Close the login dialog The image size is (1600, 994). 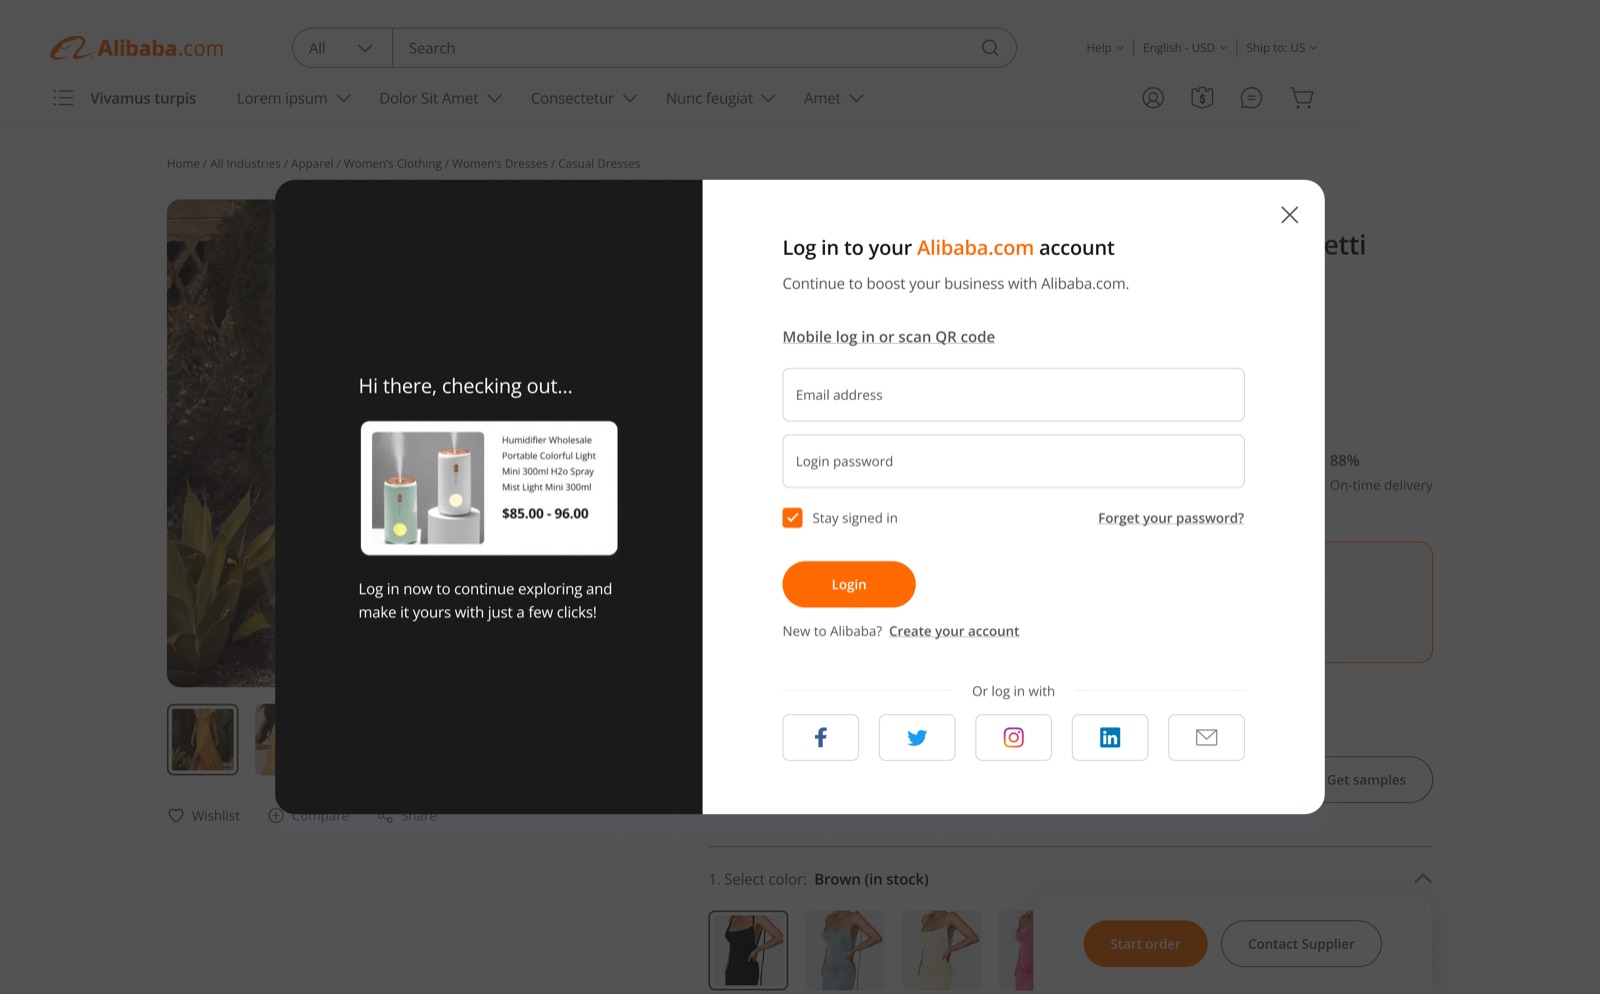point(1290,215)
